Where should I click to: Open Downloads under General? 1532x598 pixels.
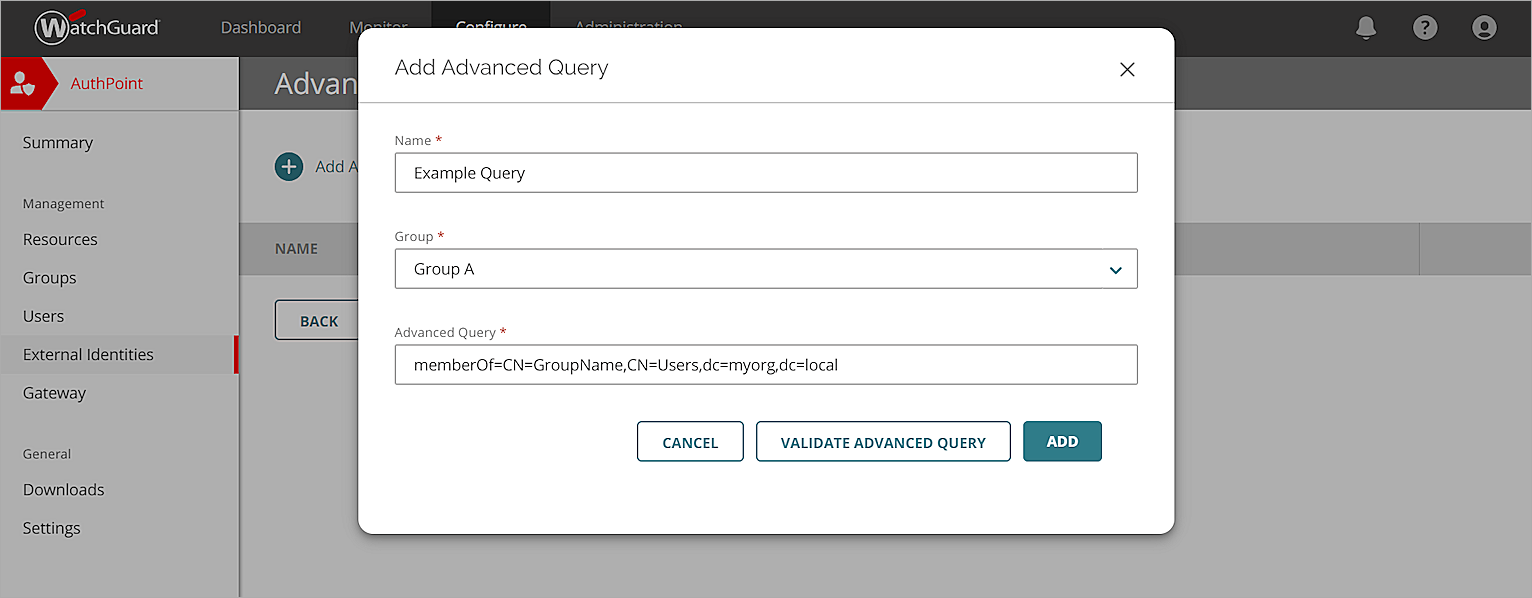tap(64, 490)
